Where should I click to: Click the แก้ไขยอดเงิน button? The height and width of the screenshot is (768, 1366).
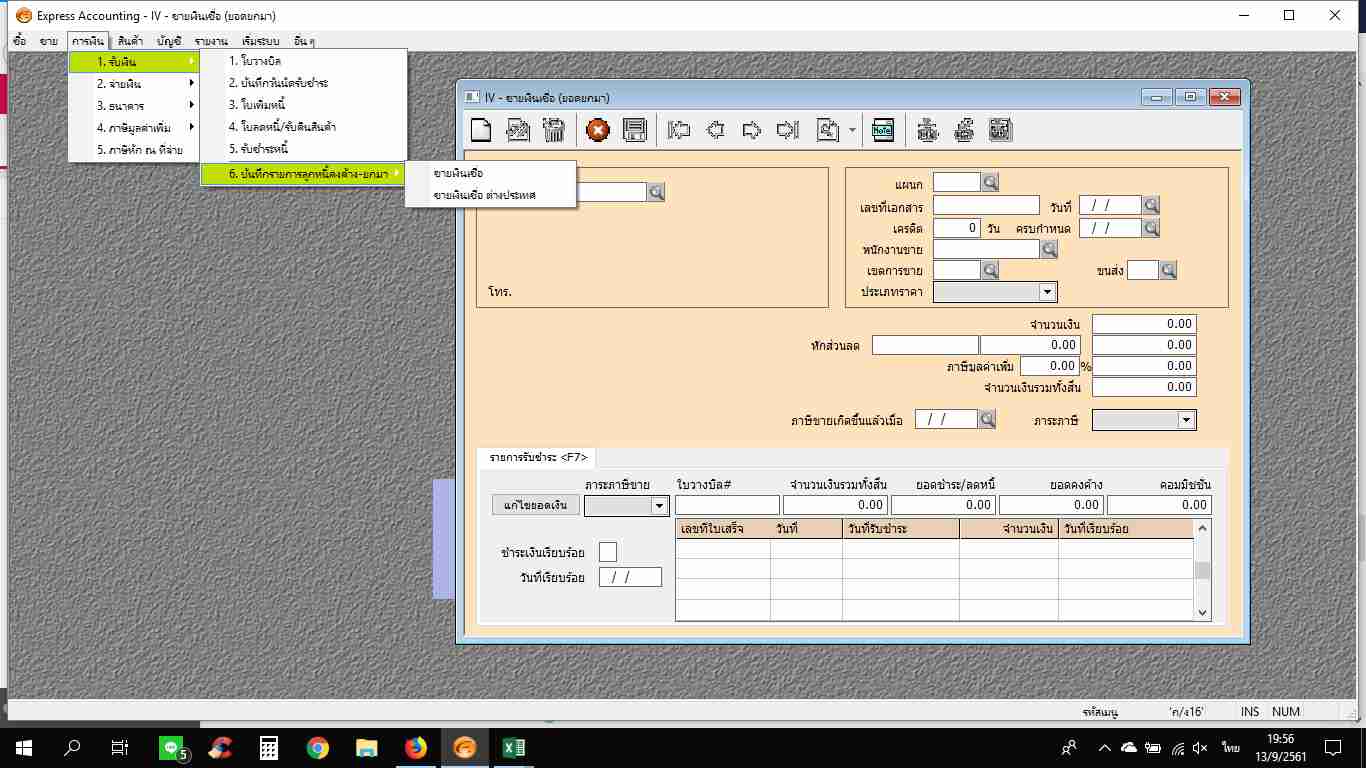click(536, 505)
